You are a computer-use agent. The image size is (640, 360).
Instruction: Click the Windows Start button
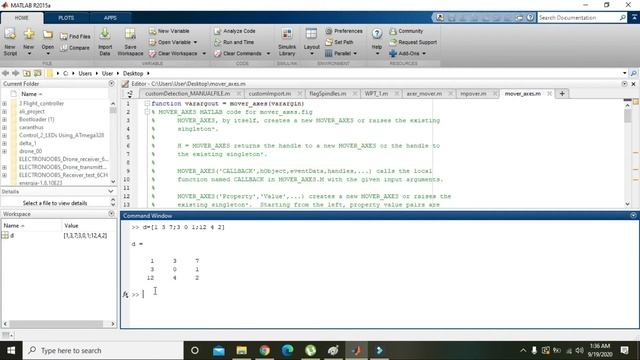(11, 351)
